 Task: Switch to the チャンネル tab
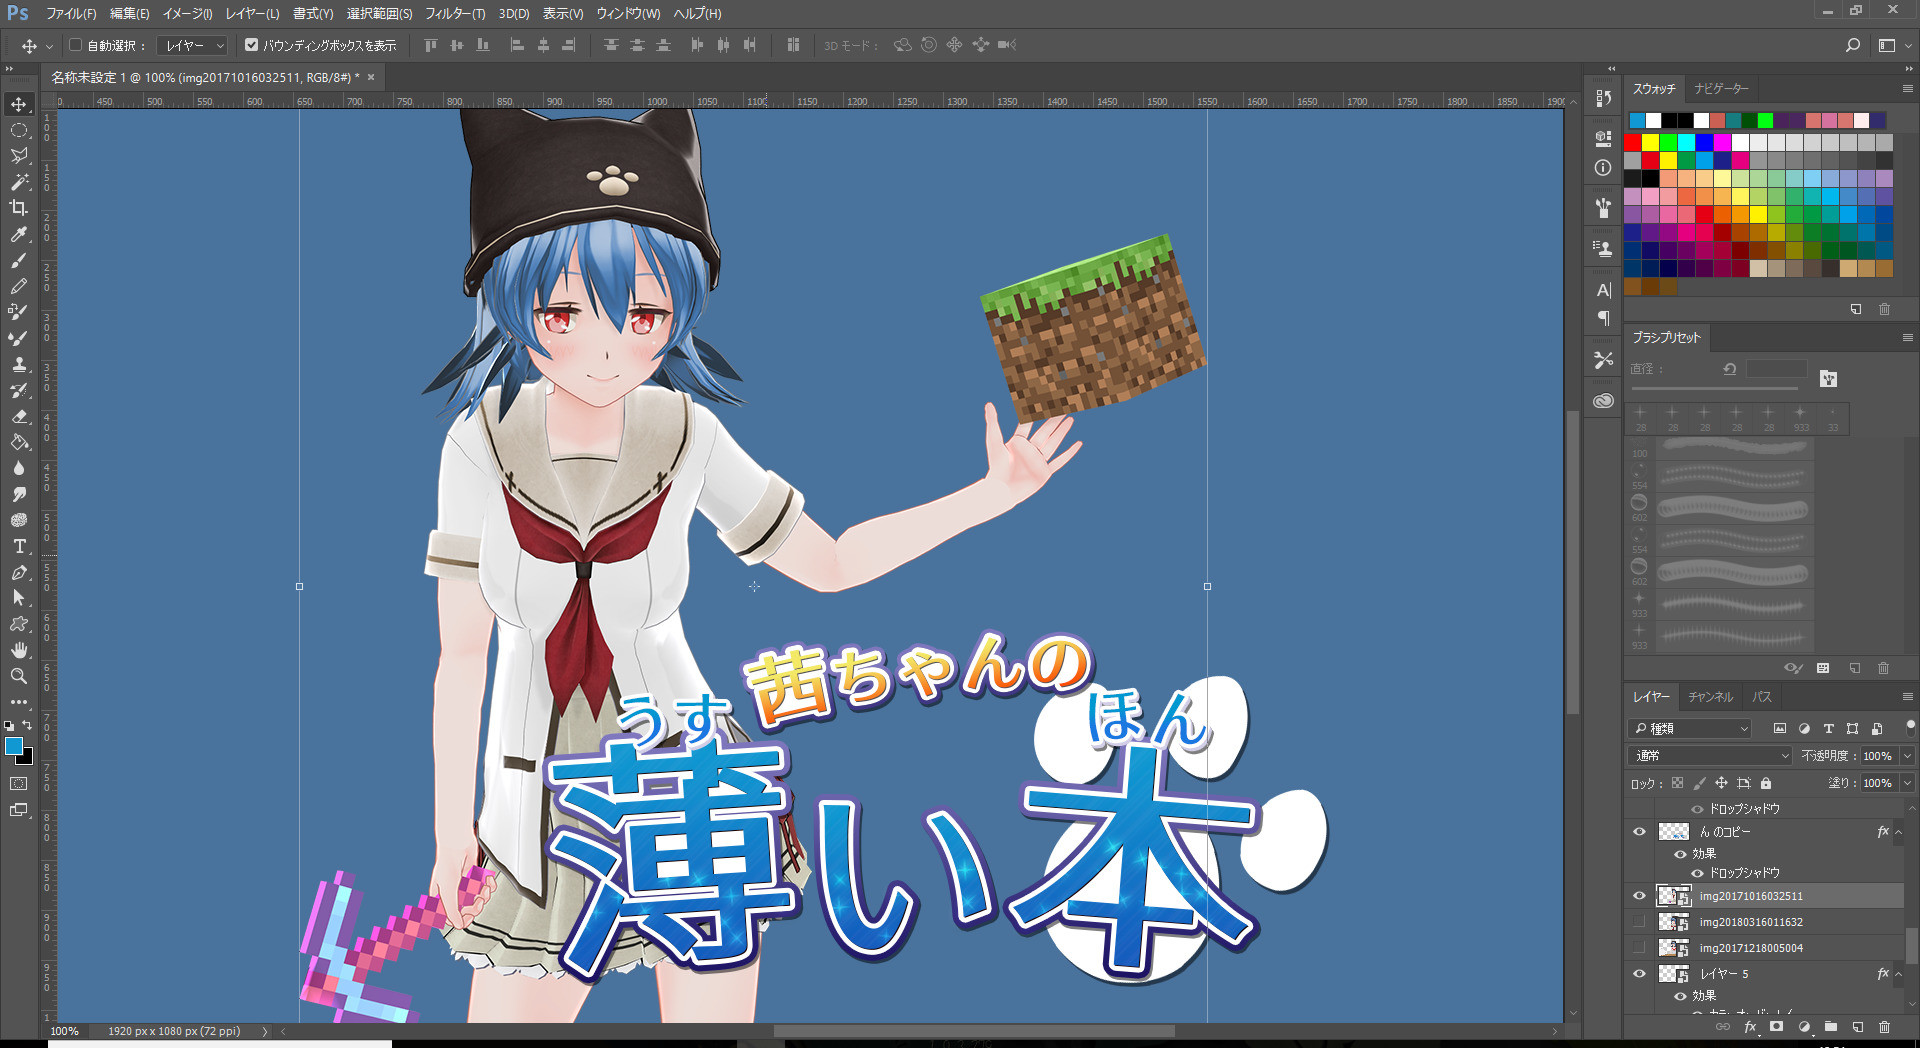pos(1710,697)
